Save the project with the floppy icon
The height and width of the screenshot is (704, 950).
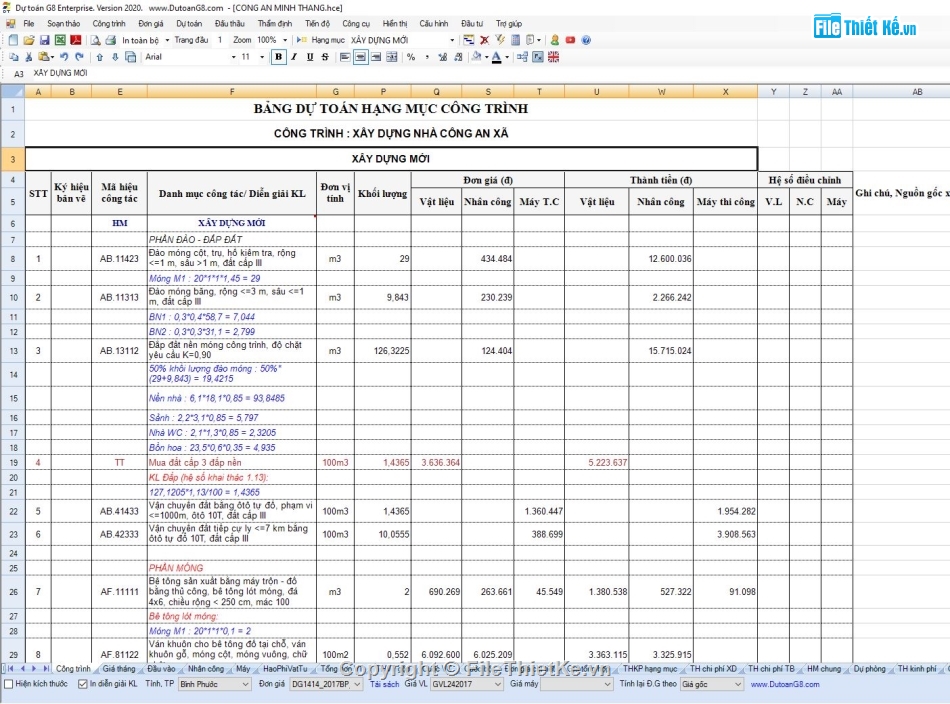(x=44, y=40)
